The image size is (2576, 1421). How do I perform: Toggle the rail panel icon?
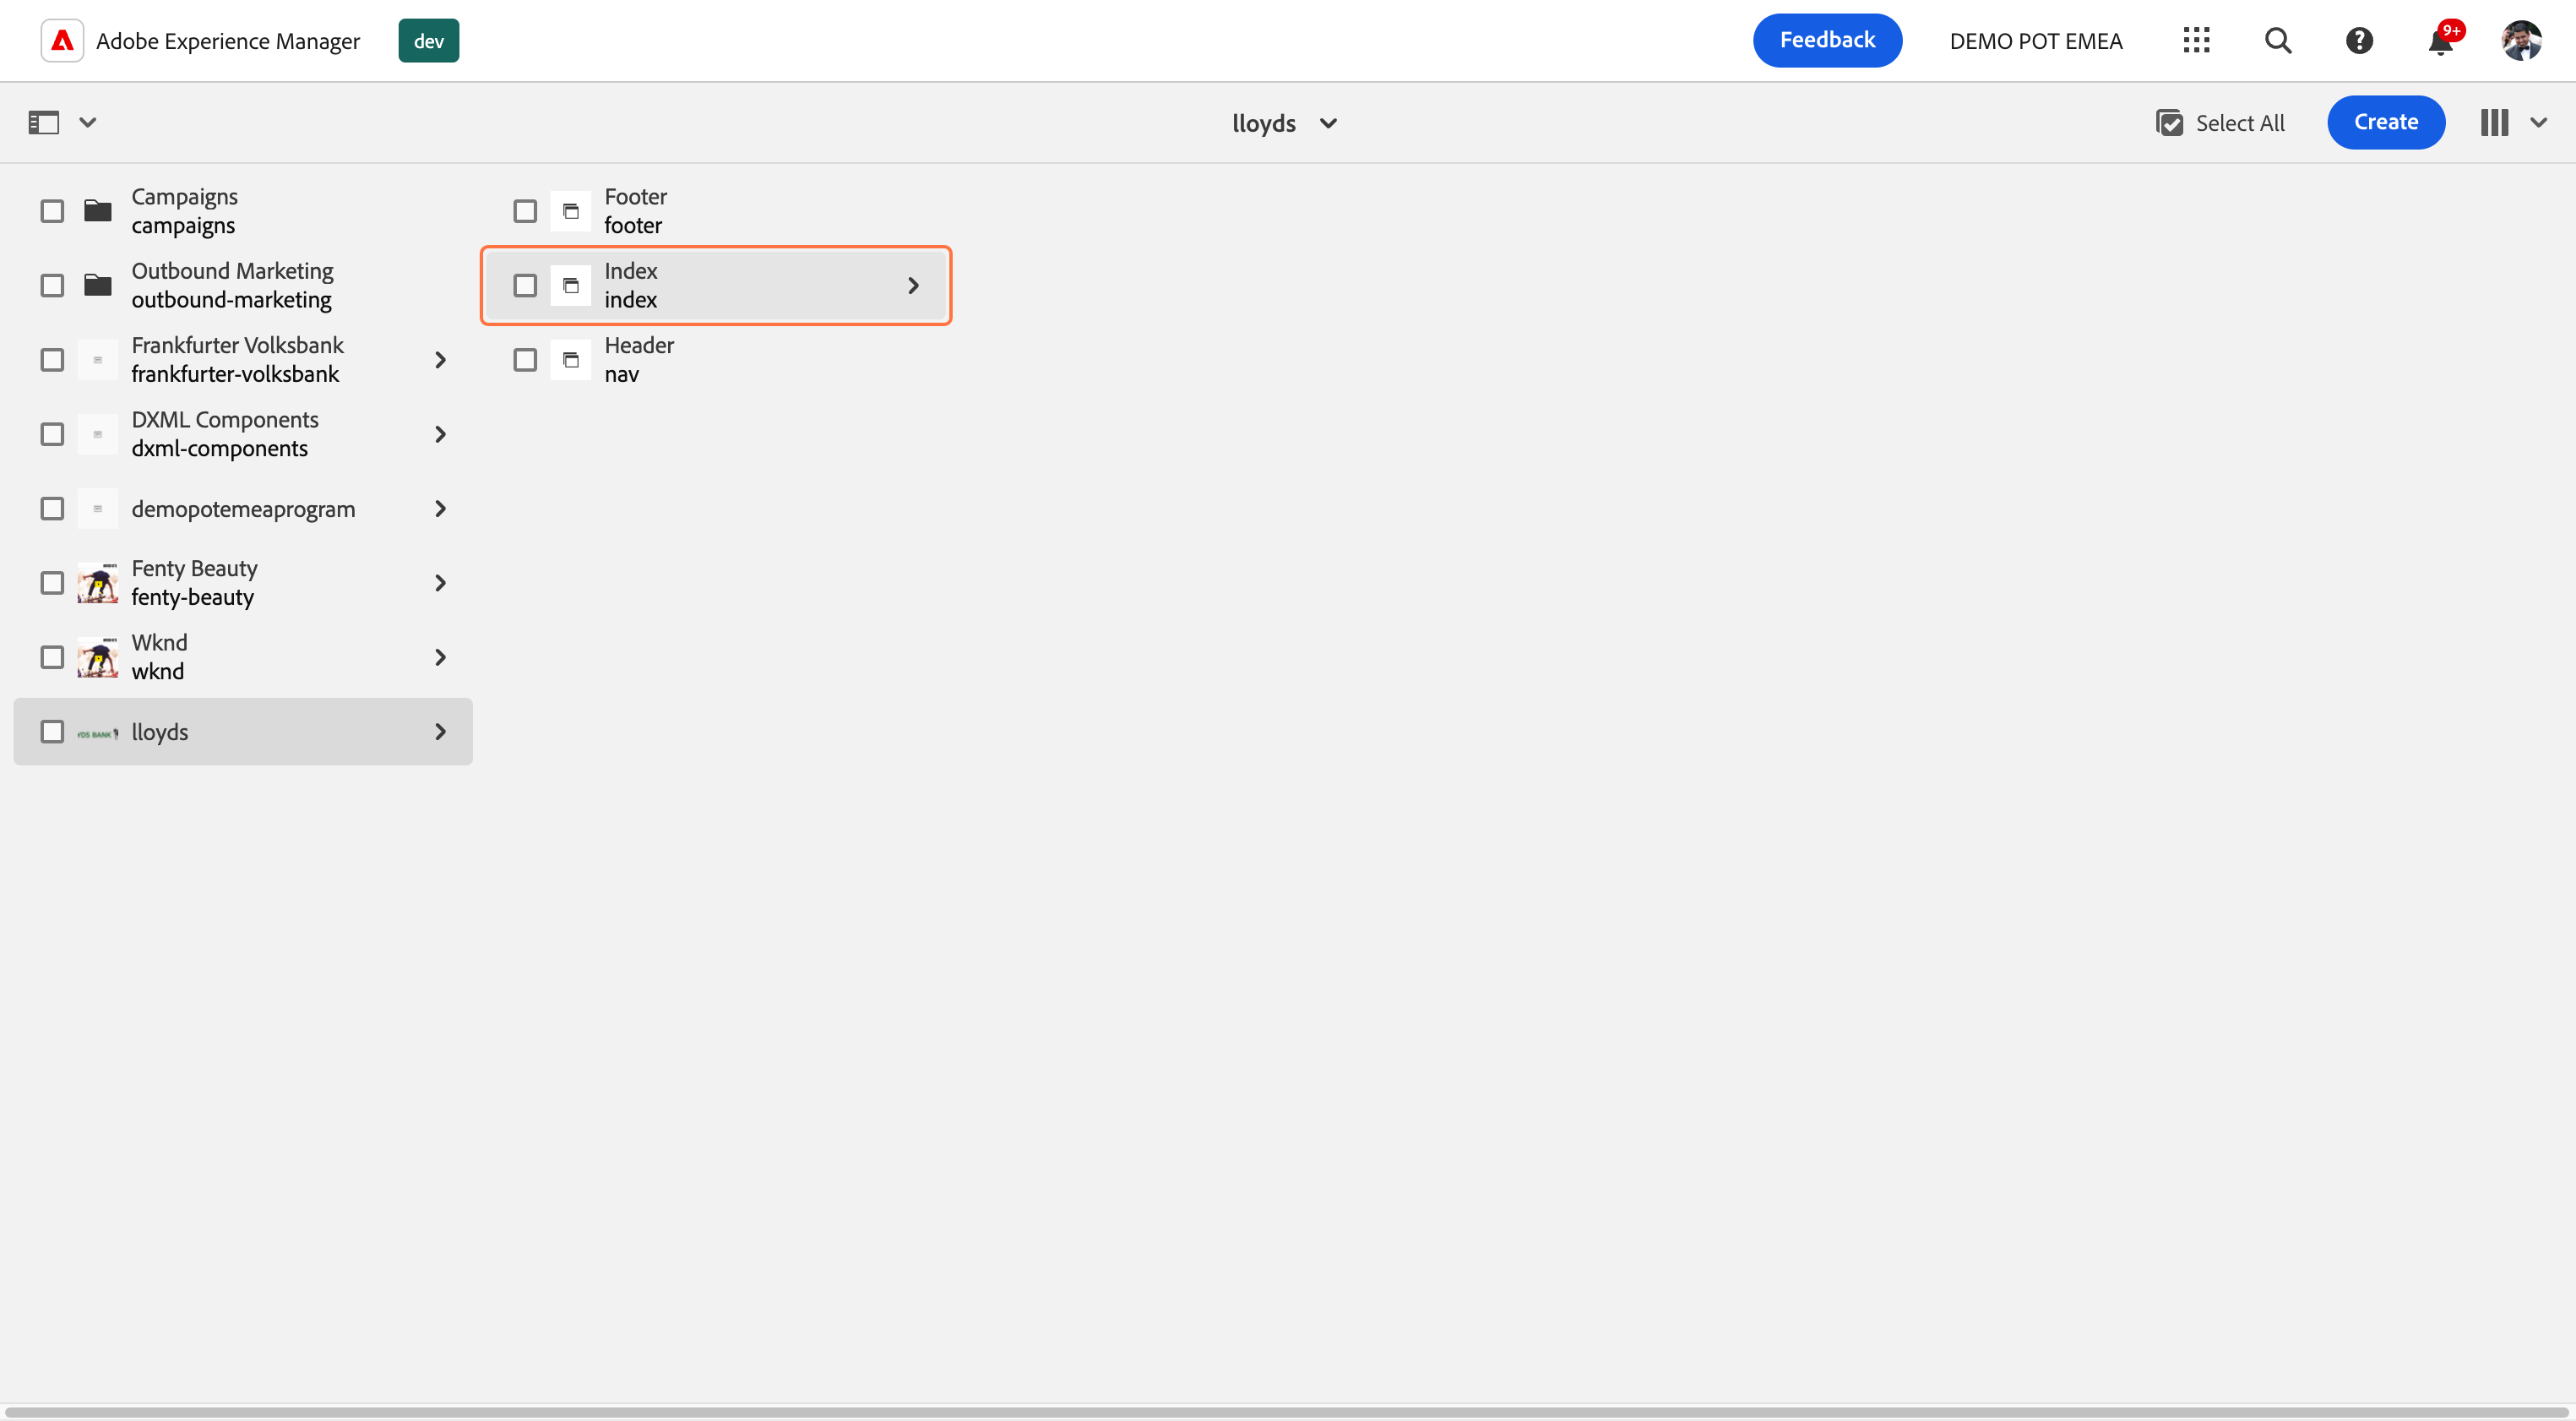coord(43,123)
